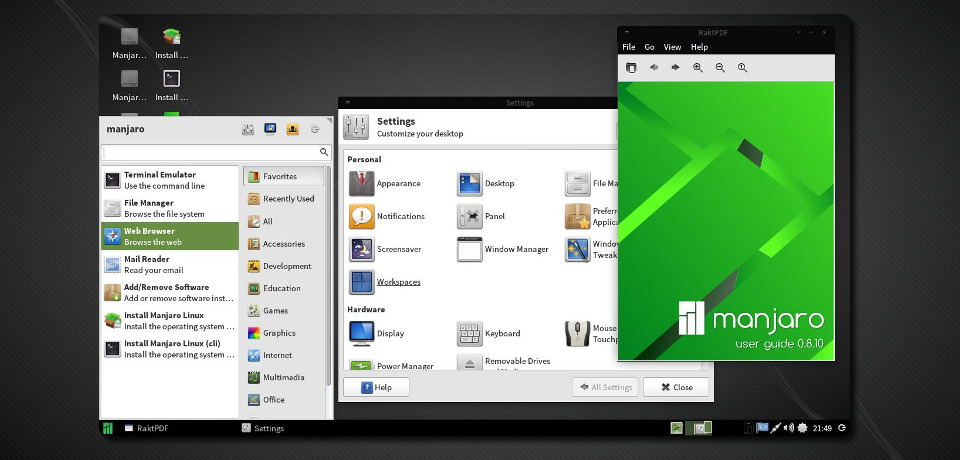Toggle the RaktPDF sidebar panel icon
The width and height of the screenshot is (960, 460).
pyautogui.click(x=631, y=67)
